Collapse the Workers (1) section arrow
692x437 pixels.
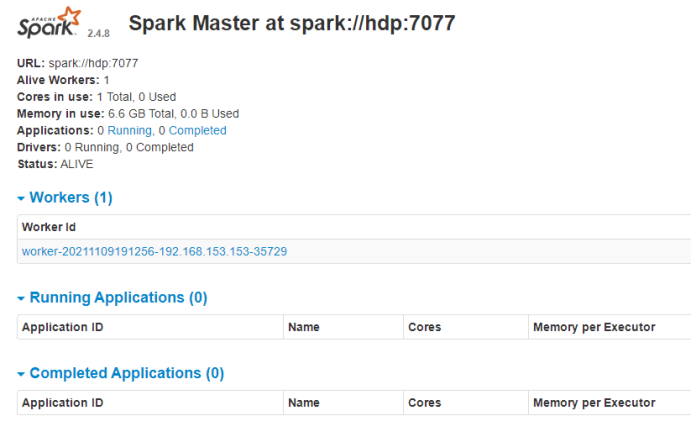[x=21, y=199]
